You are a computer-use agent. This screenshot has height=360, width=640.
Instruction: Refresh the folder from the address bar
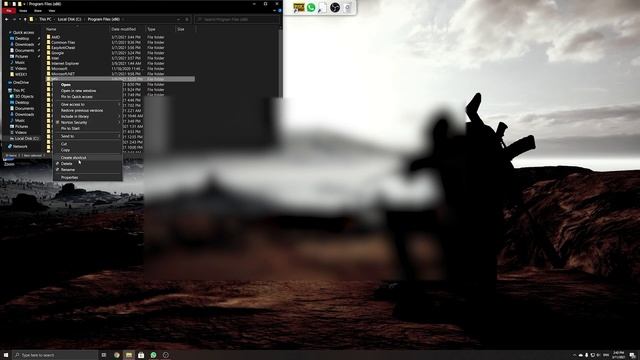[187, 19]
